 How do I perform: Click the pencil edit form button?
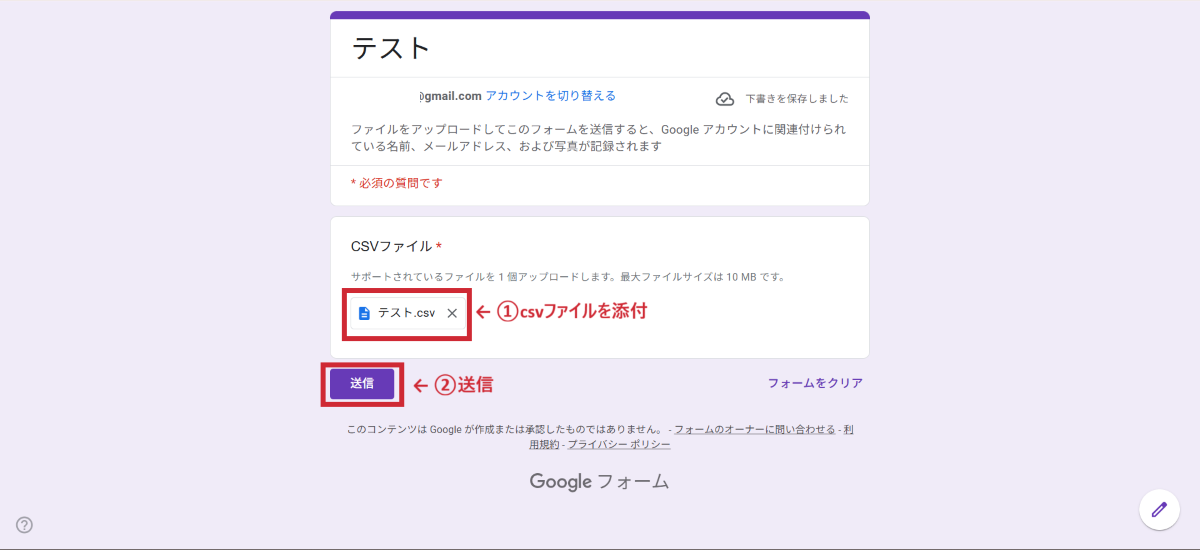1159,509
